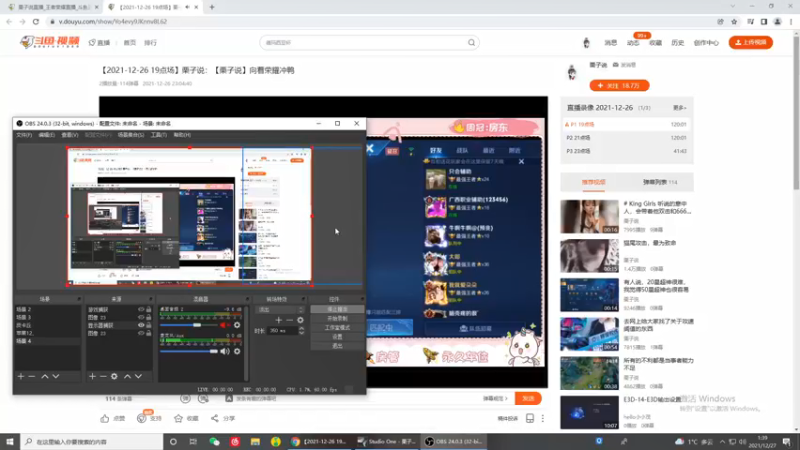This screenshot has width=800, height=450.
Task: Open 创作中心 link in Douyu header
Action: click(706, 43)
